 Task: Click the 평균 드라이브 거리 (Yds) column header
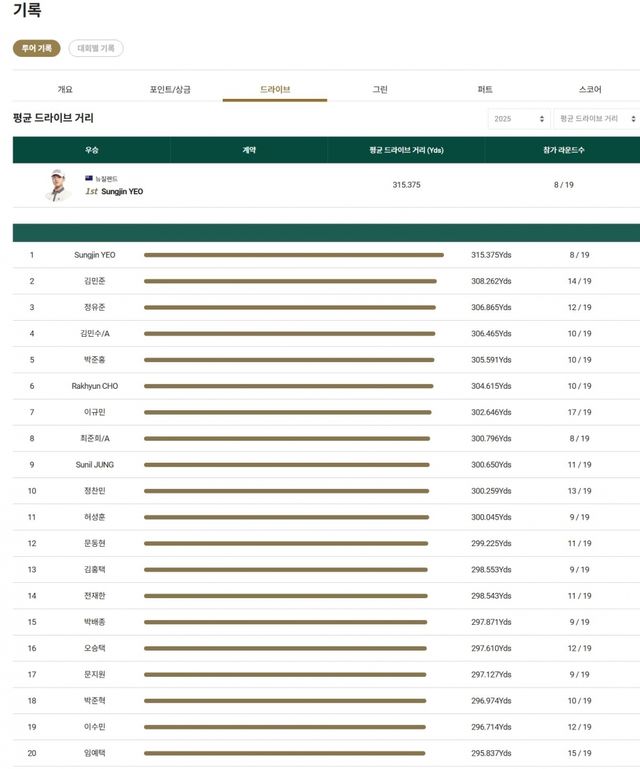coord(406,150)
